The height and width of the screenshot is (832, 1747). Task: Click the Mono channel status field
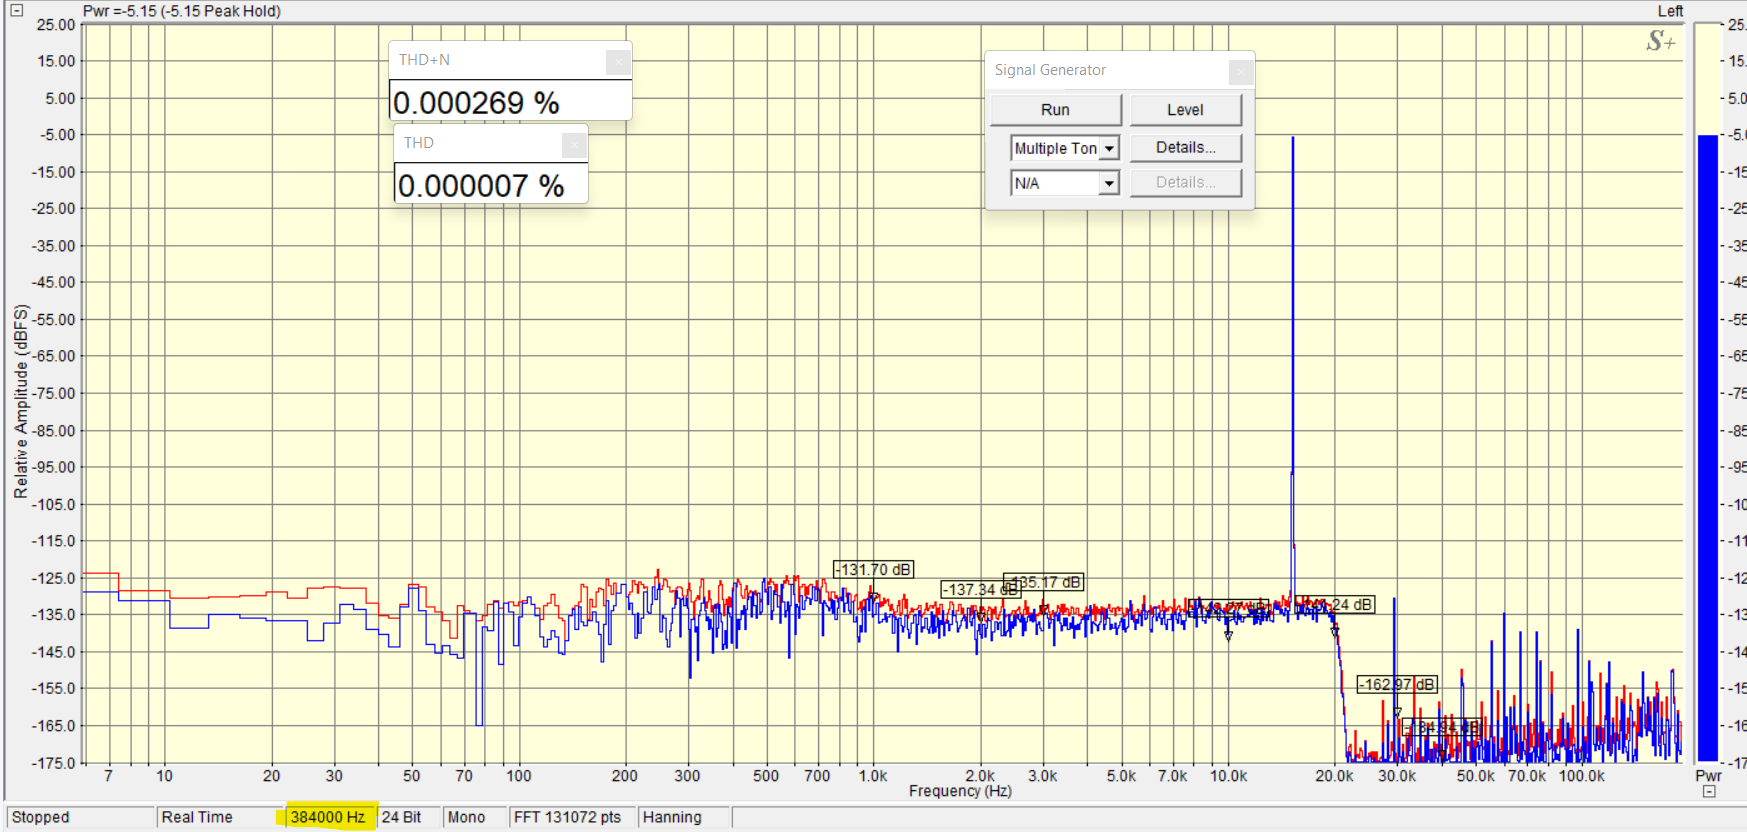coord(466,817)
